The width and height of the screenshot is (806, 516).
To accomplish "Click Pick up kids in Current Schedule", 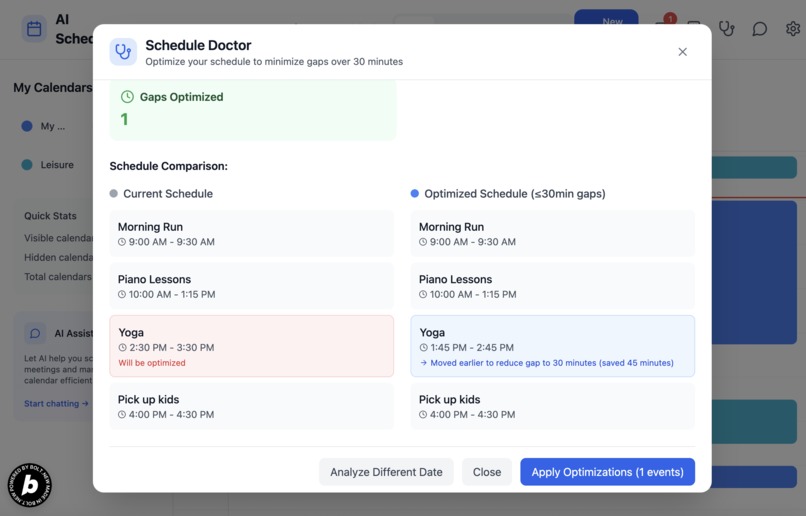I will tap(251, 406).
